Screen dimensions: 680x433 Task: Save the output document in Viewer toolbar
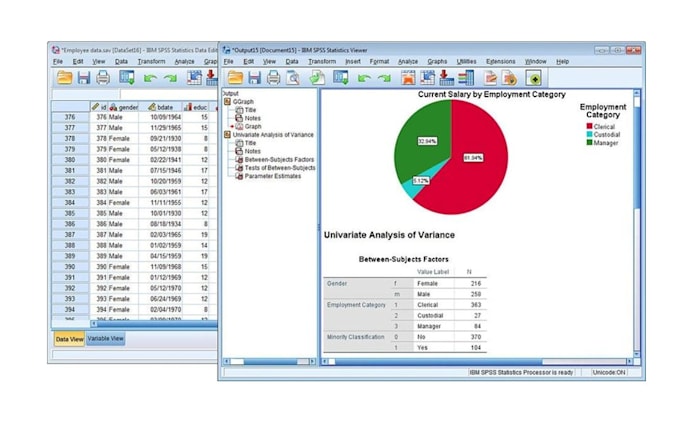pos(255,78)
